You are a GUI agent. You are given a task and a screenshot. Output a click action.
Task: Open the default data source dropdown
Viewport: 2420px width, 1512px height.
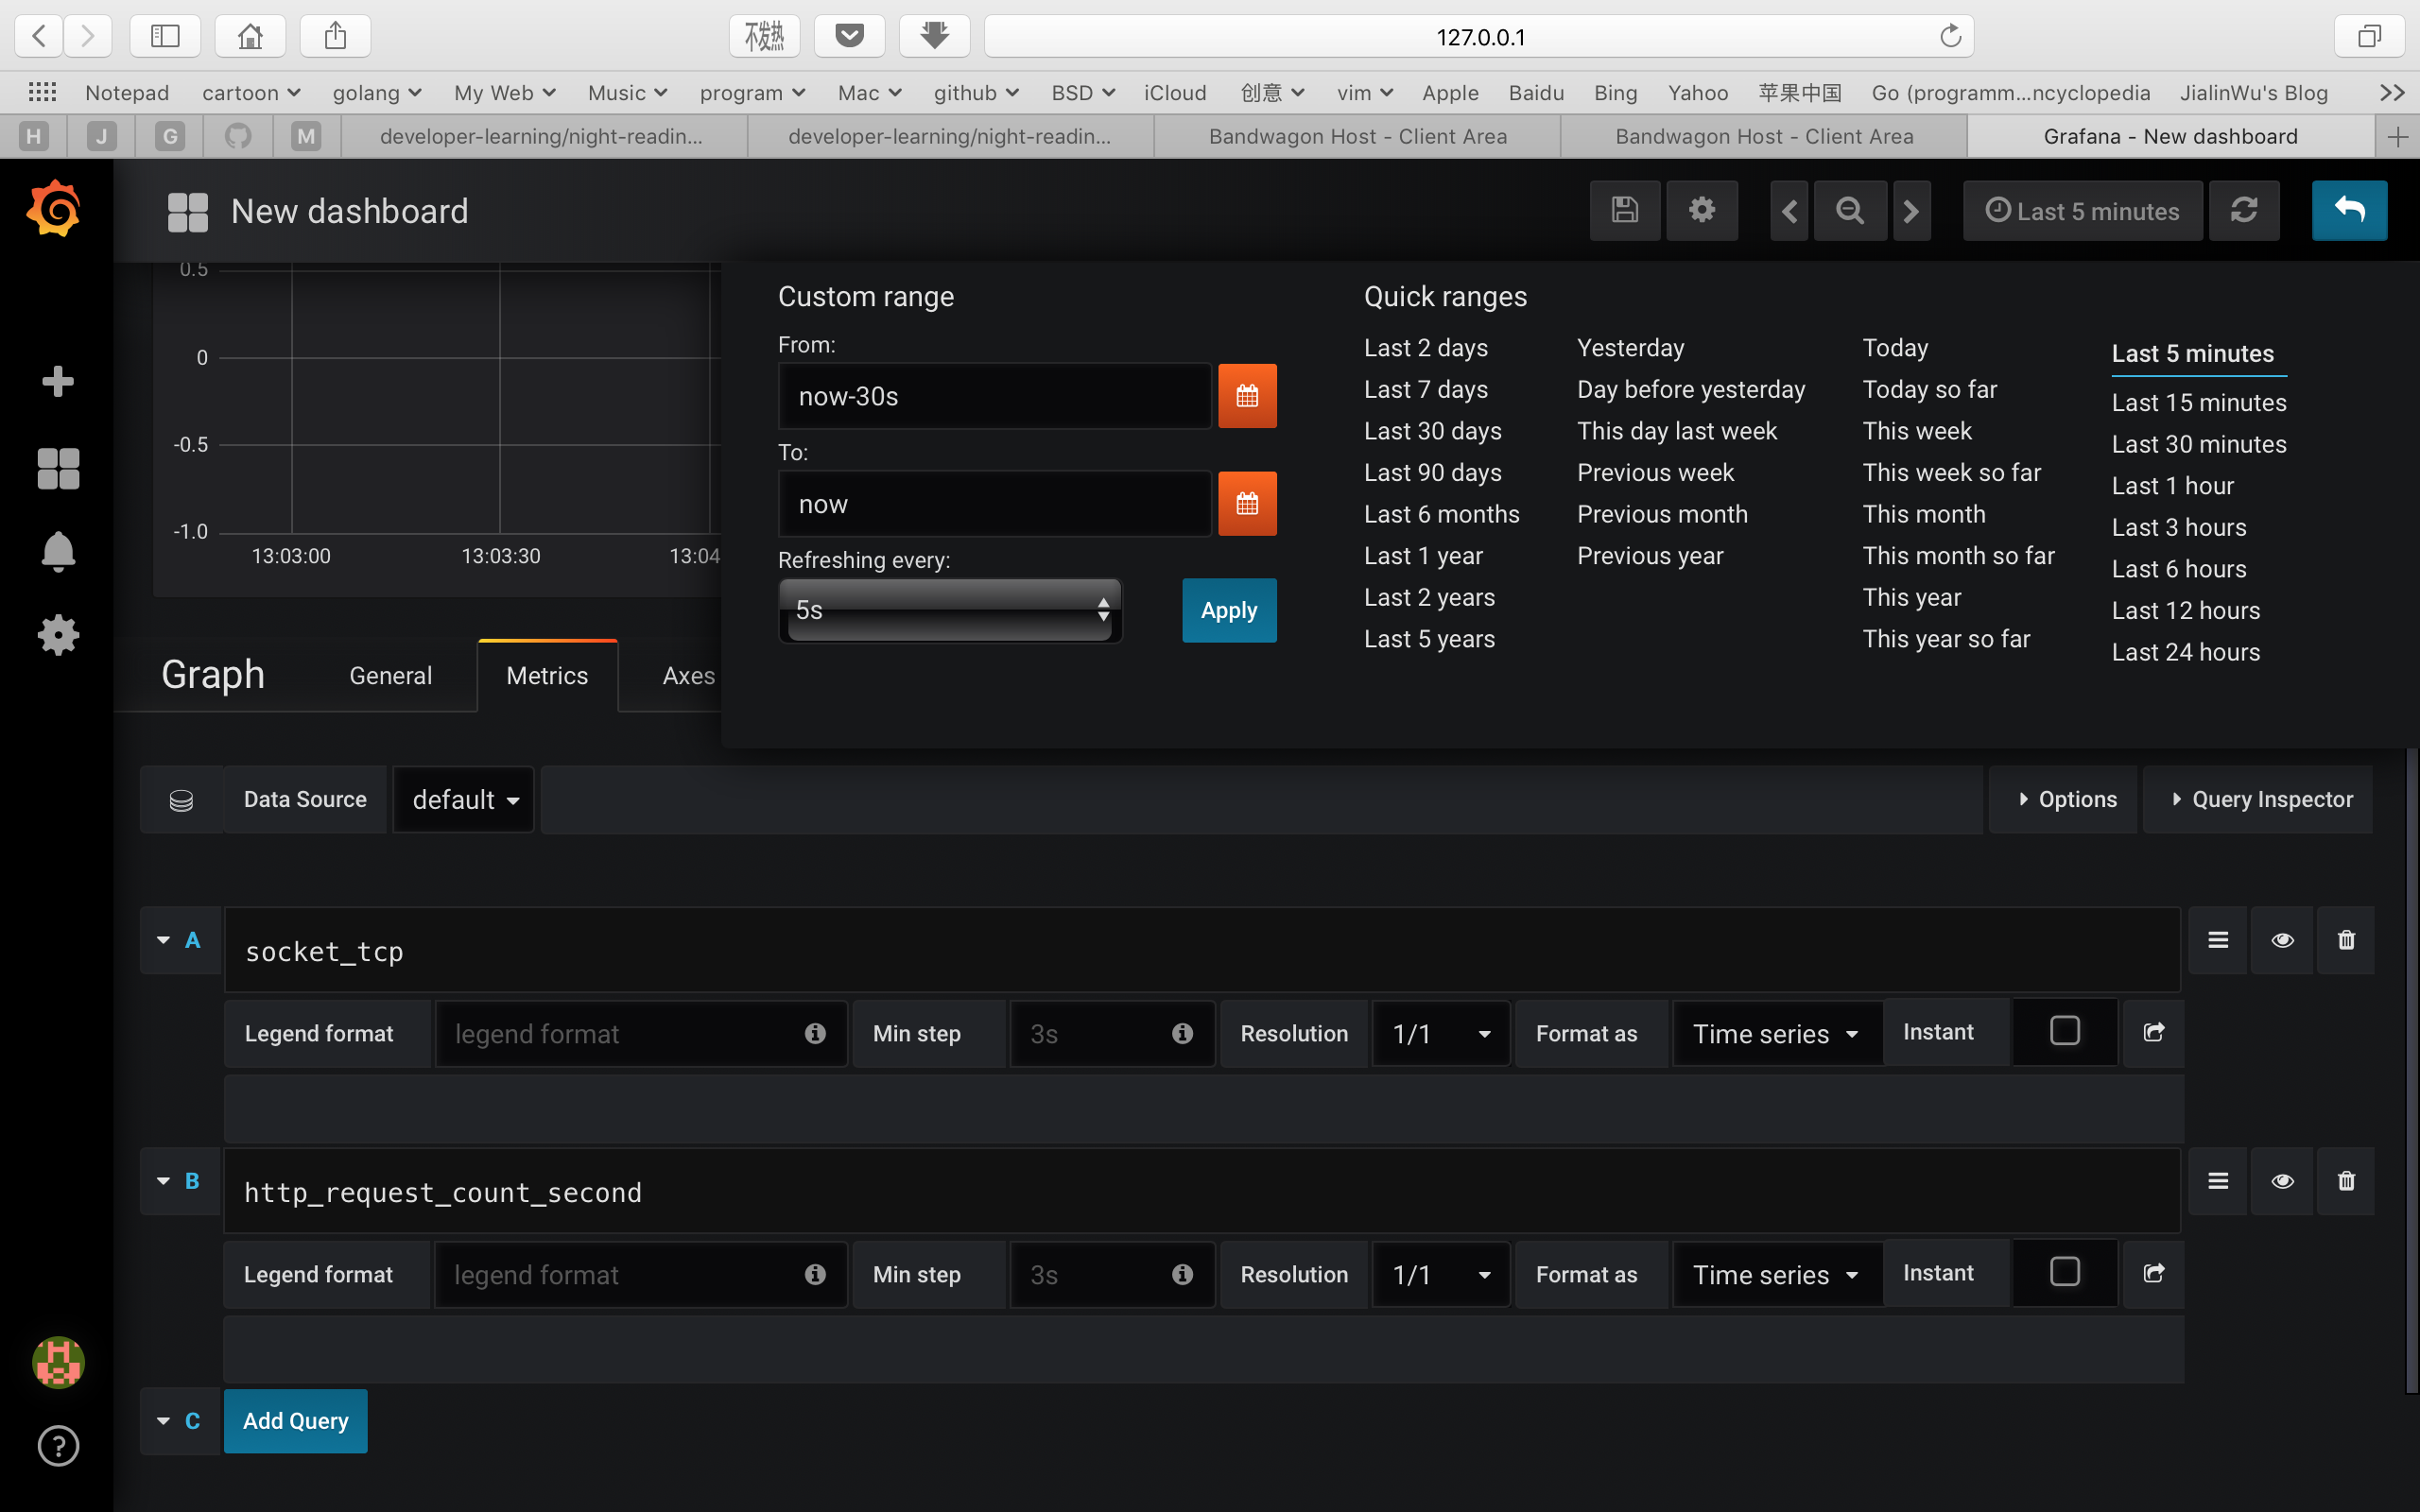(464, 800)
